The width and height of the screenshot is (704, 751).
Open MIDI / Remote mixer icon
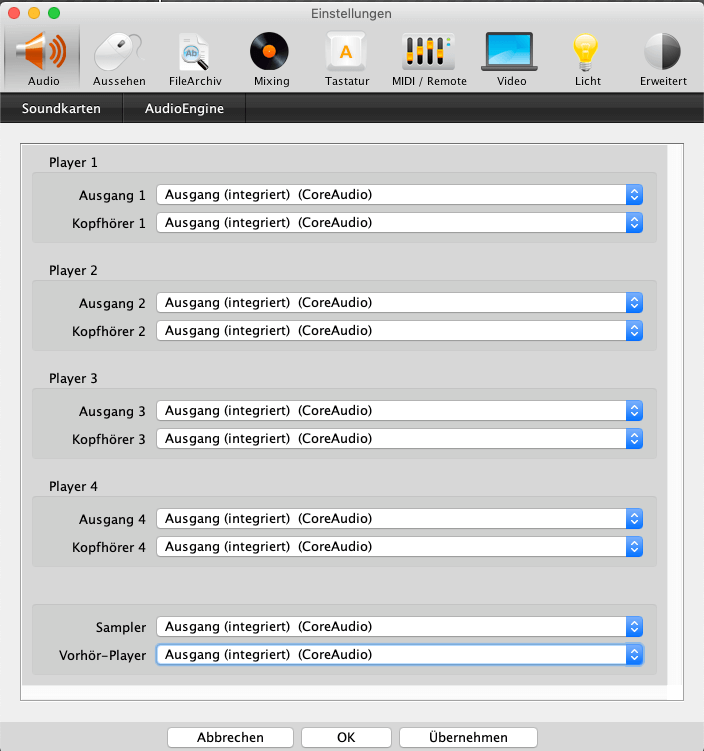[x=426, y=52]
